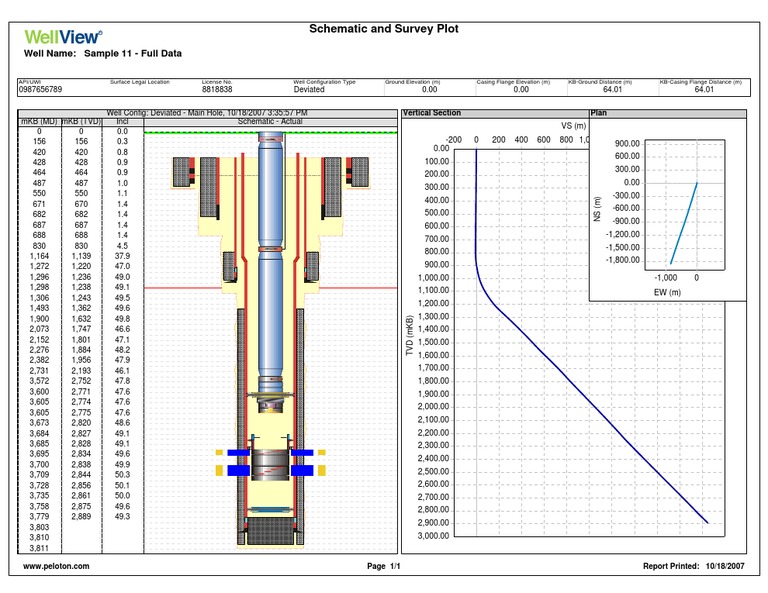Click the KB-Ground Distance value 64.01

tap(612, 89)
